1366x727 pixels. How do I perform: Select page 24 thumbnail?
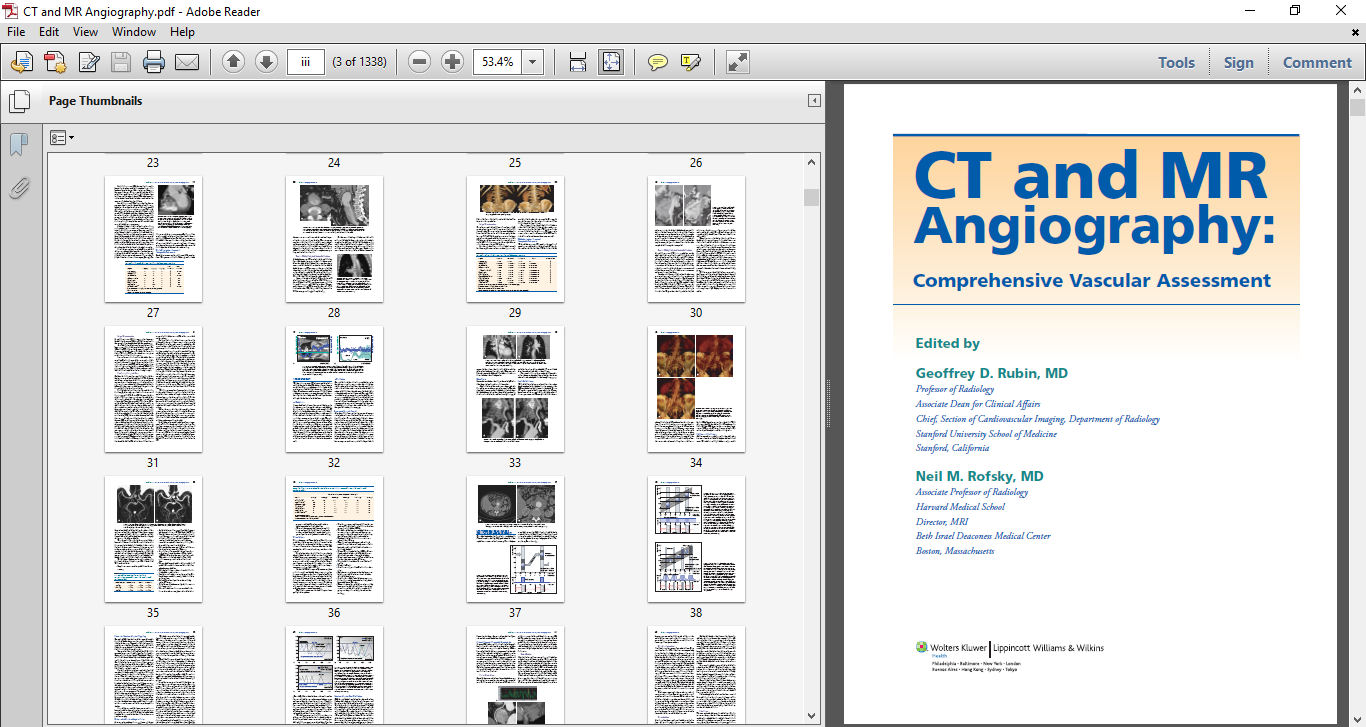[x=334, y=162]
